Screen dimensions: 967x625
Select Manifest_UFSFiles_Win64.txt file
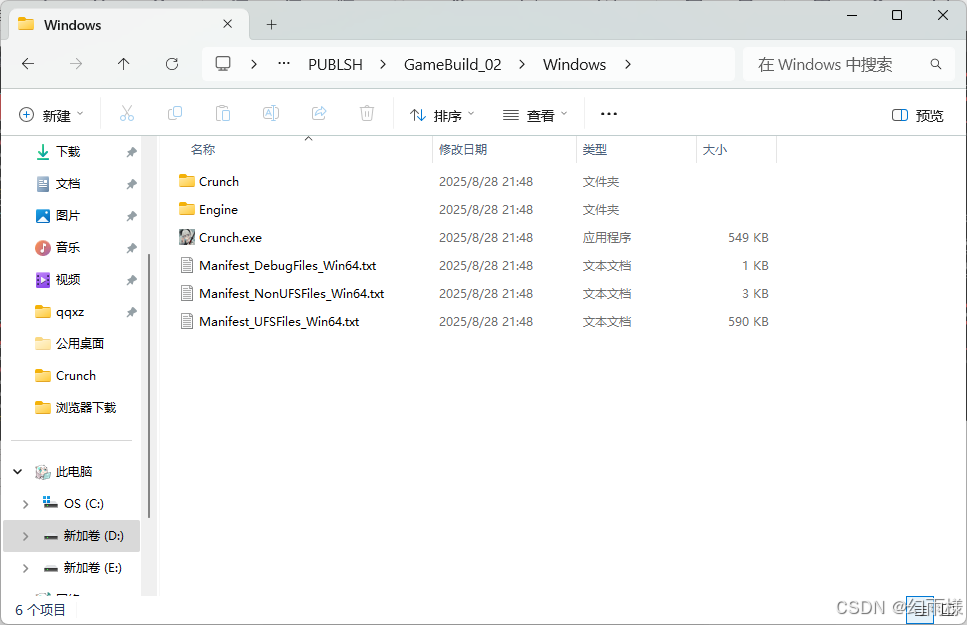[279, 321]
